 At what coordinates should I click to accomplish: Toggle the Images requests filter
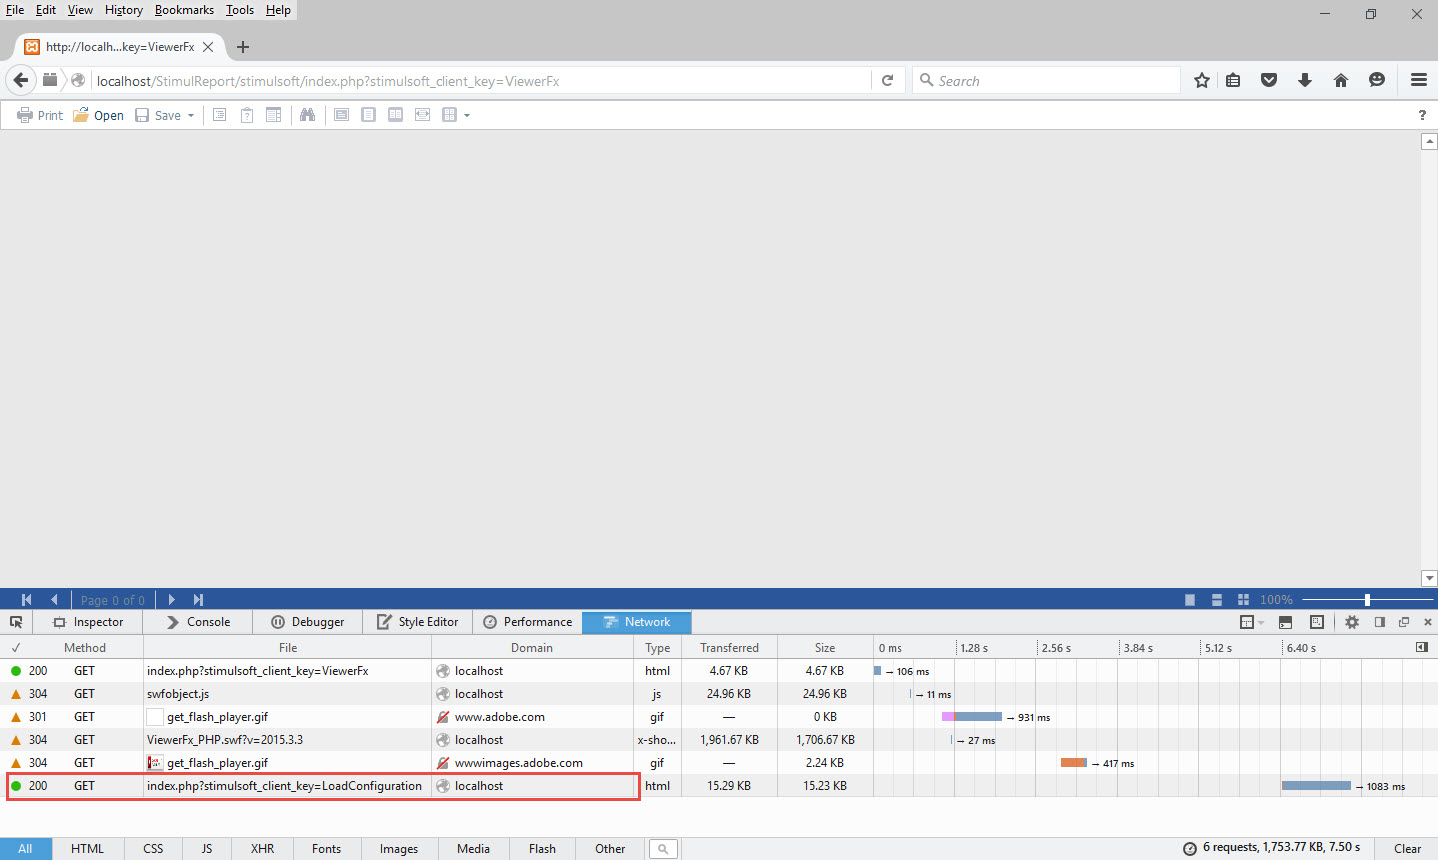click(x=399, y=849)
